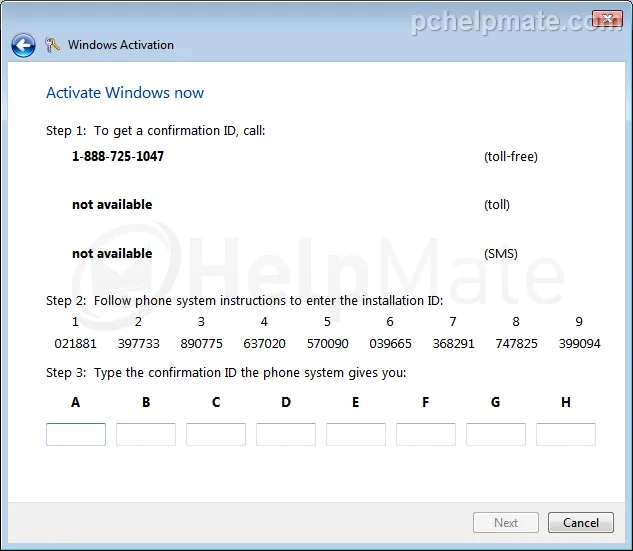The image size is (633, 551).
Task: Click the Cancel button
Action: coord(581,523)
